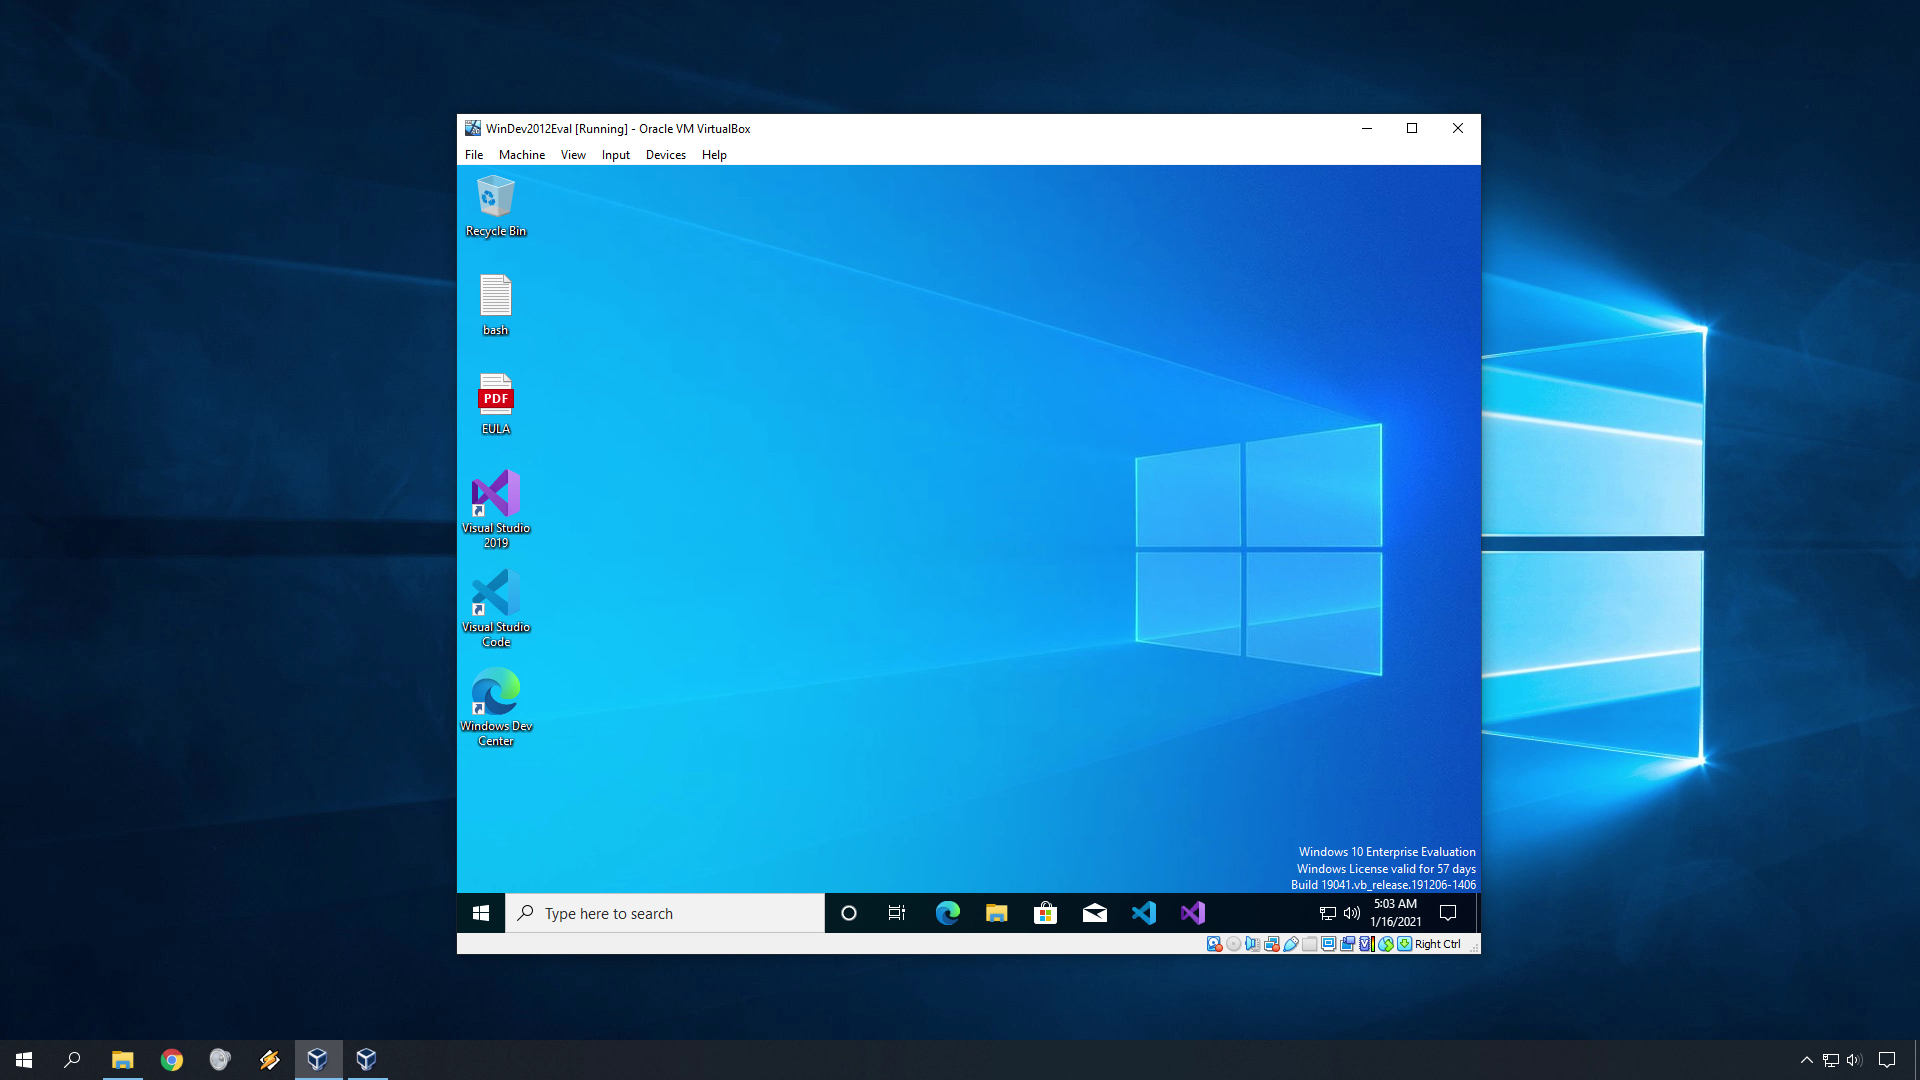This screenshot has width=1920, height=1080.
Task: Open the Type here to search field
Action: [663, 913]
